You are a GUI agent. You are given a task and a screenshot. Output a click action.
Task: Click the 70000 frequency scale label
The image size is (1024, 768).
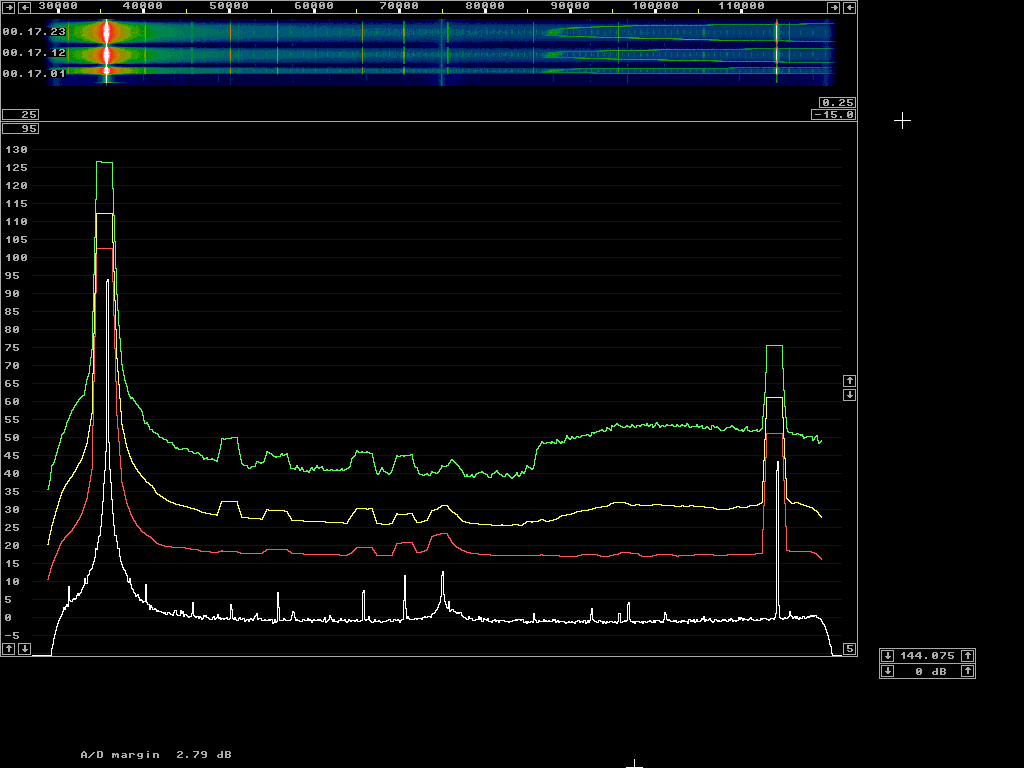pyautogui.click(x=399, y=6)
